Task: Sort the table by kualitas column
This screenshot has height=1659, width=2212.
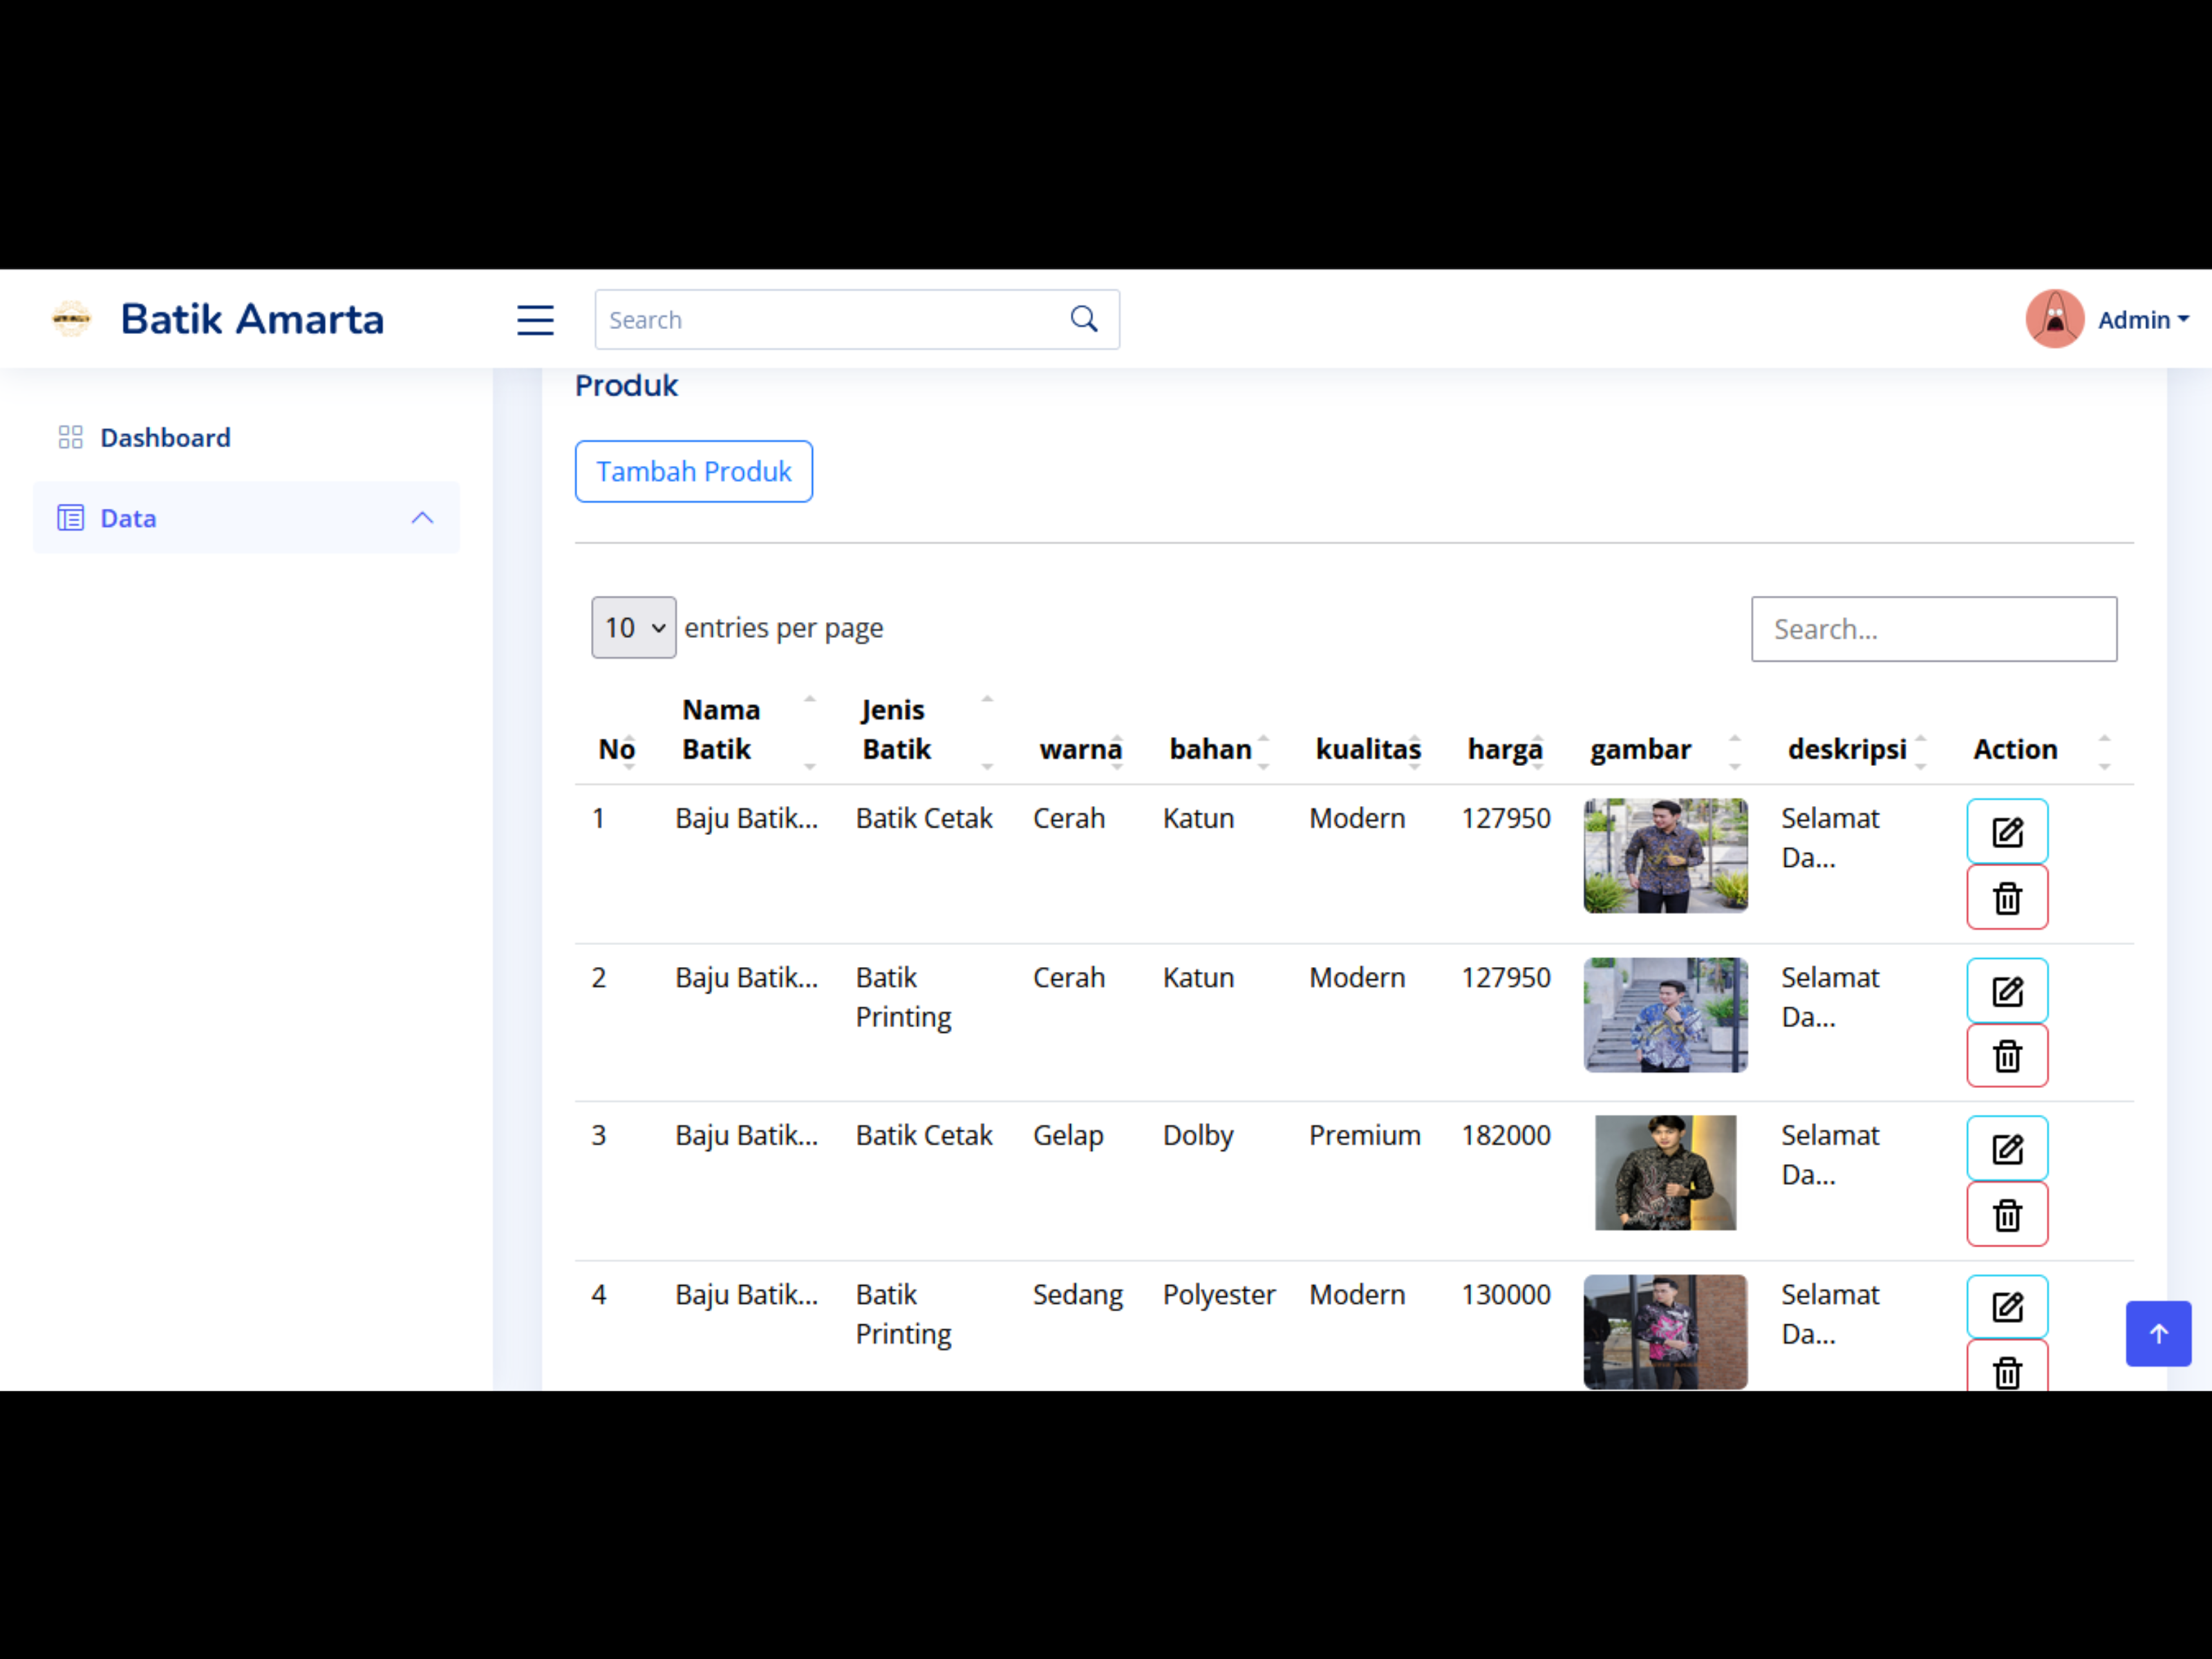Action: pos(1367,749)
